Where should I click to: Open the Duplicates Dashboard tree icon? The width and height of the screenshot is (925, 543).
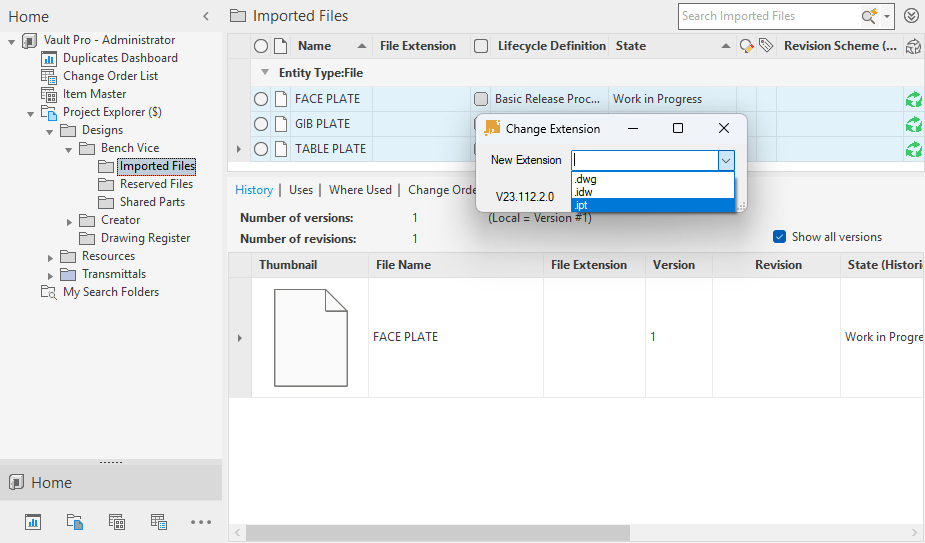pos(49,58)
